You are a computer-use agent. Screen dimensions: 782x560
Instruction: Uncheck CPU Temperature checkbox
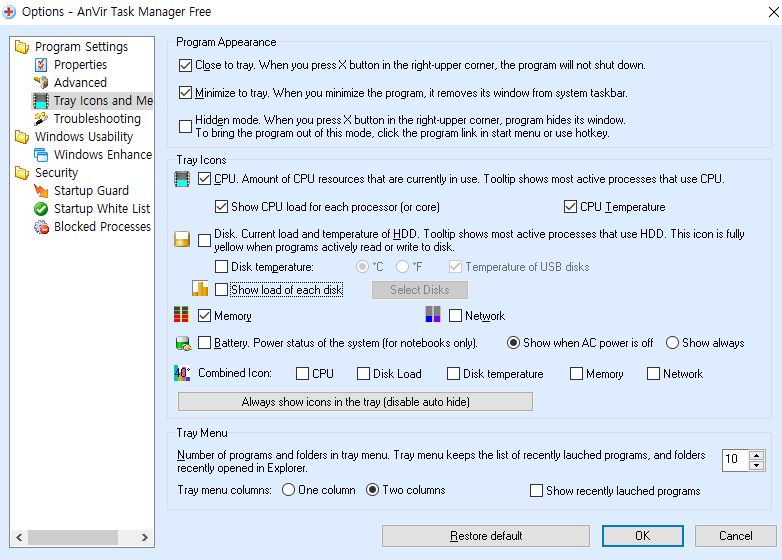point(570,206)
